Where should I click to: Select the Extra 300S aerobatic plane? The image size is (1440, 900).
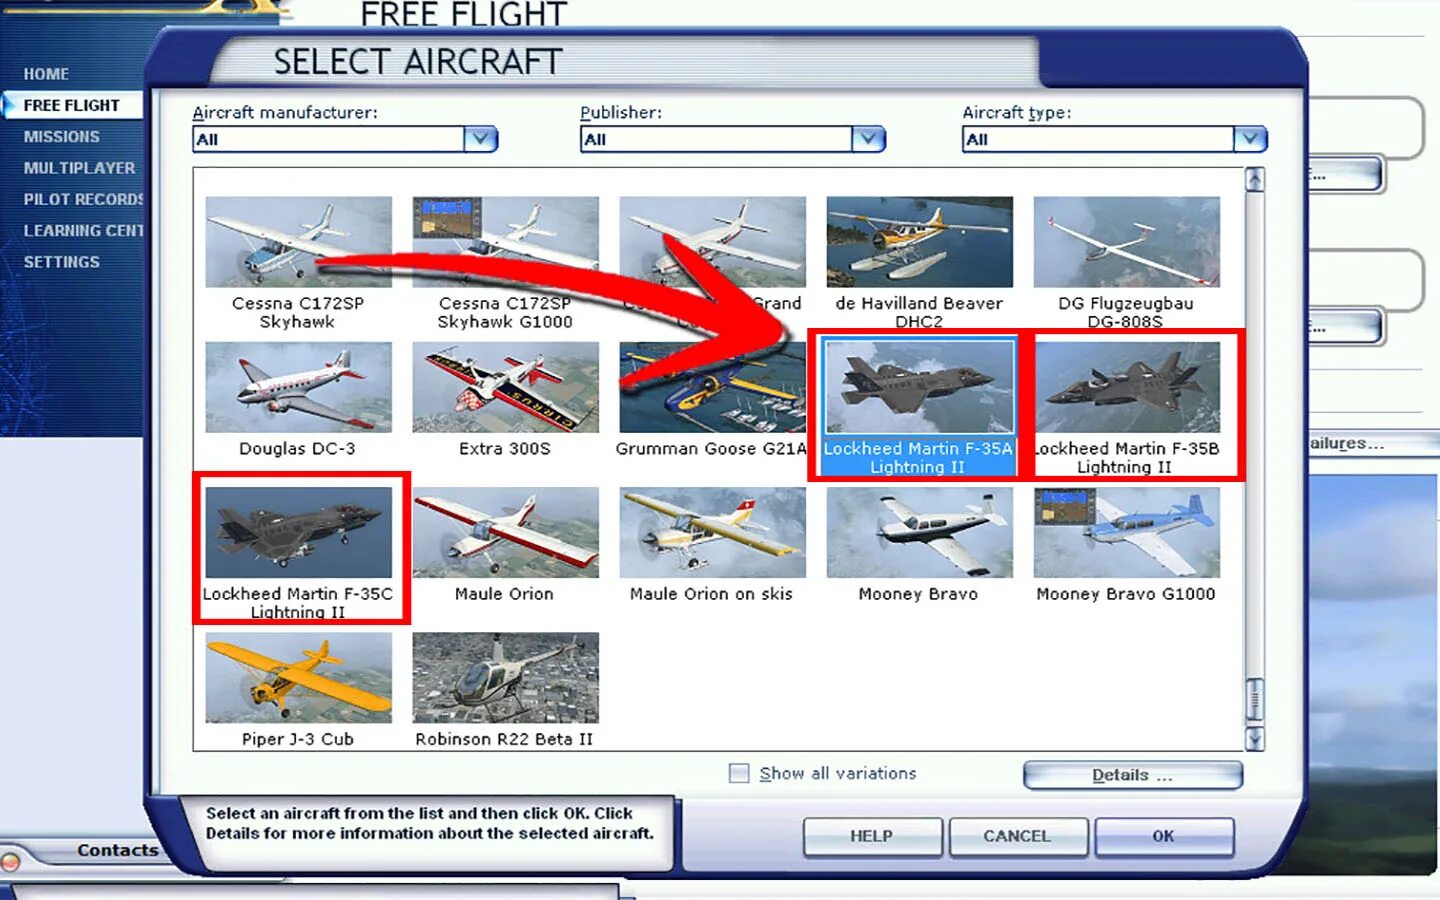coord(505,387)
